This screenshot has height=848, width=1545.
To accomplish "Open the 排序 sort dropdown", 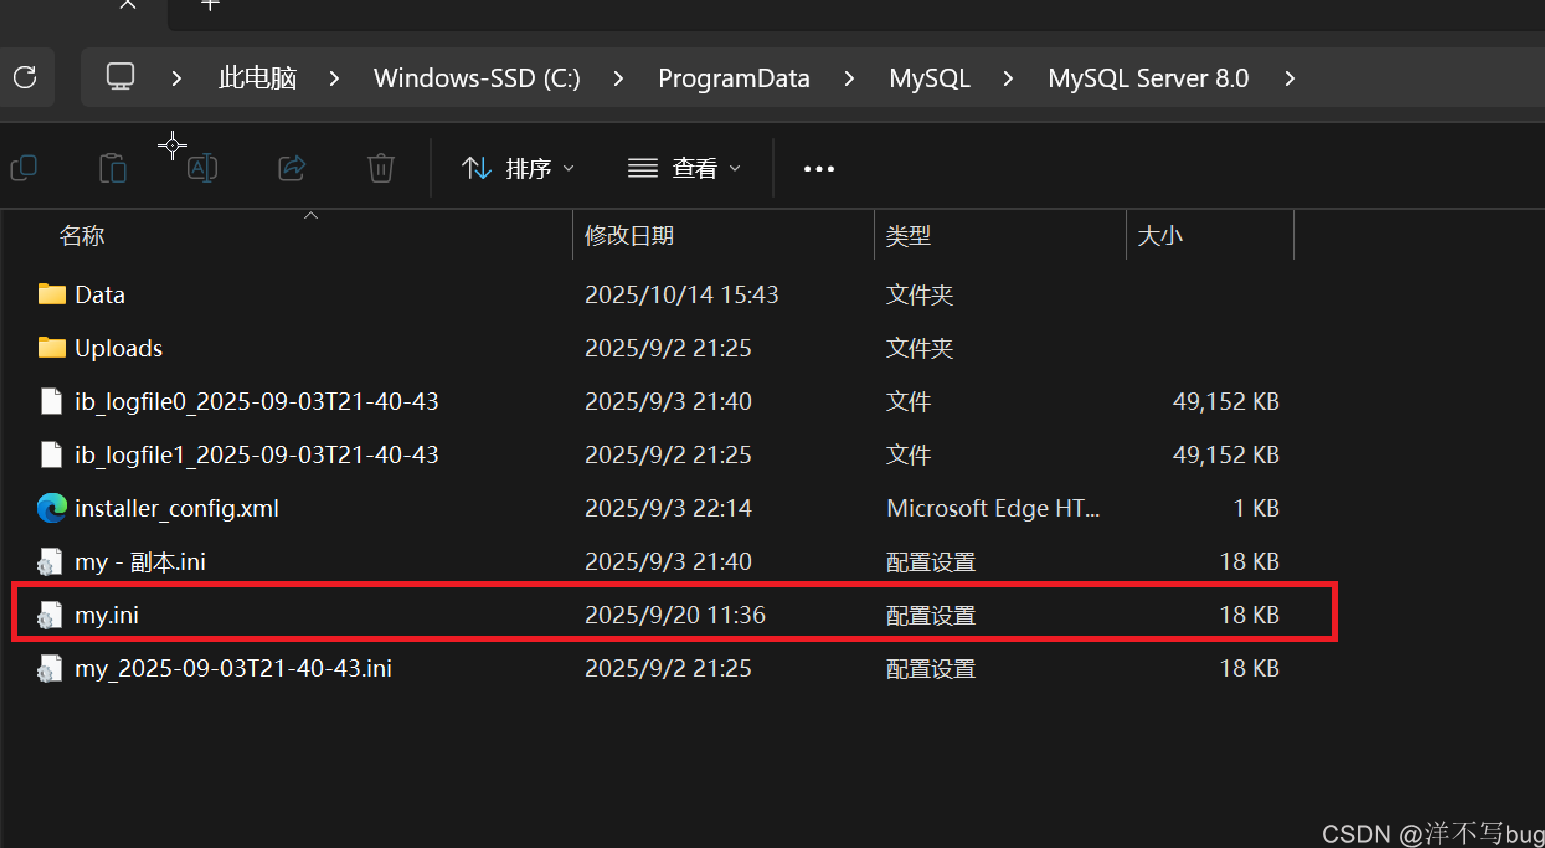I will pos(518,168).
